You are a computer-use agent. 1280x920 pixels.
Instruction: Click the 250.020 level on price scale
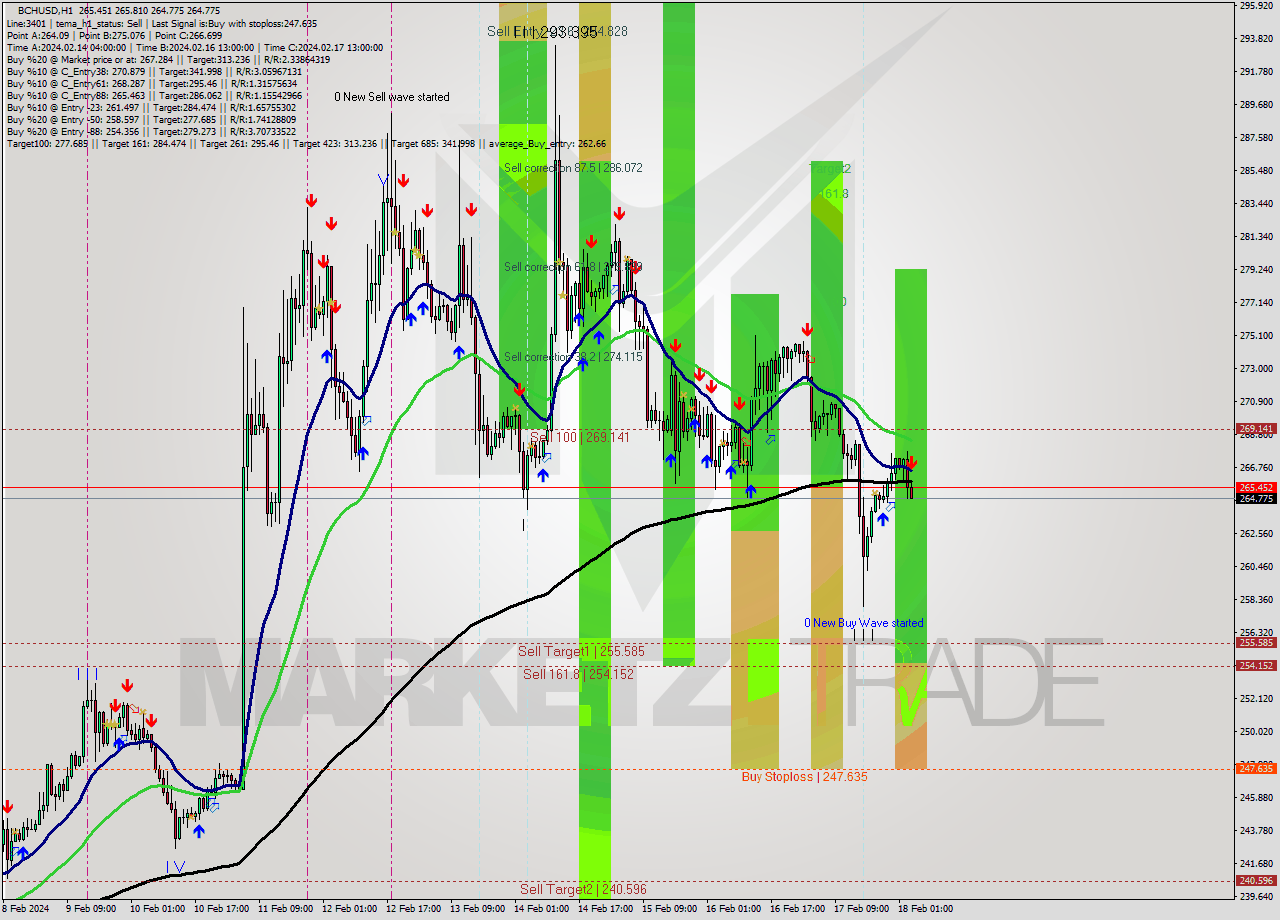click(x=1256, y=731)
